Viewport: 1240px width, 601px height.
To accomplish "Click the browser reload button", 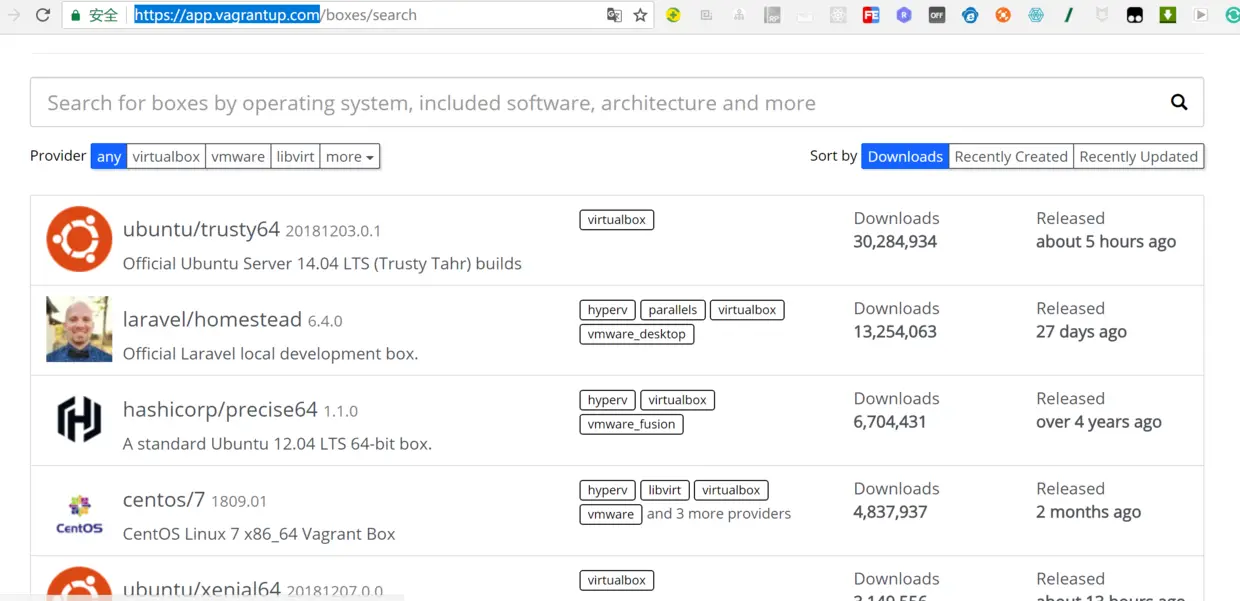I will point(43,15).
